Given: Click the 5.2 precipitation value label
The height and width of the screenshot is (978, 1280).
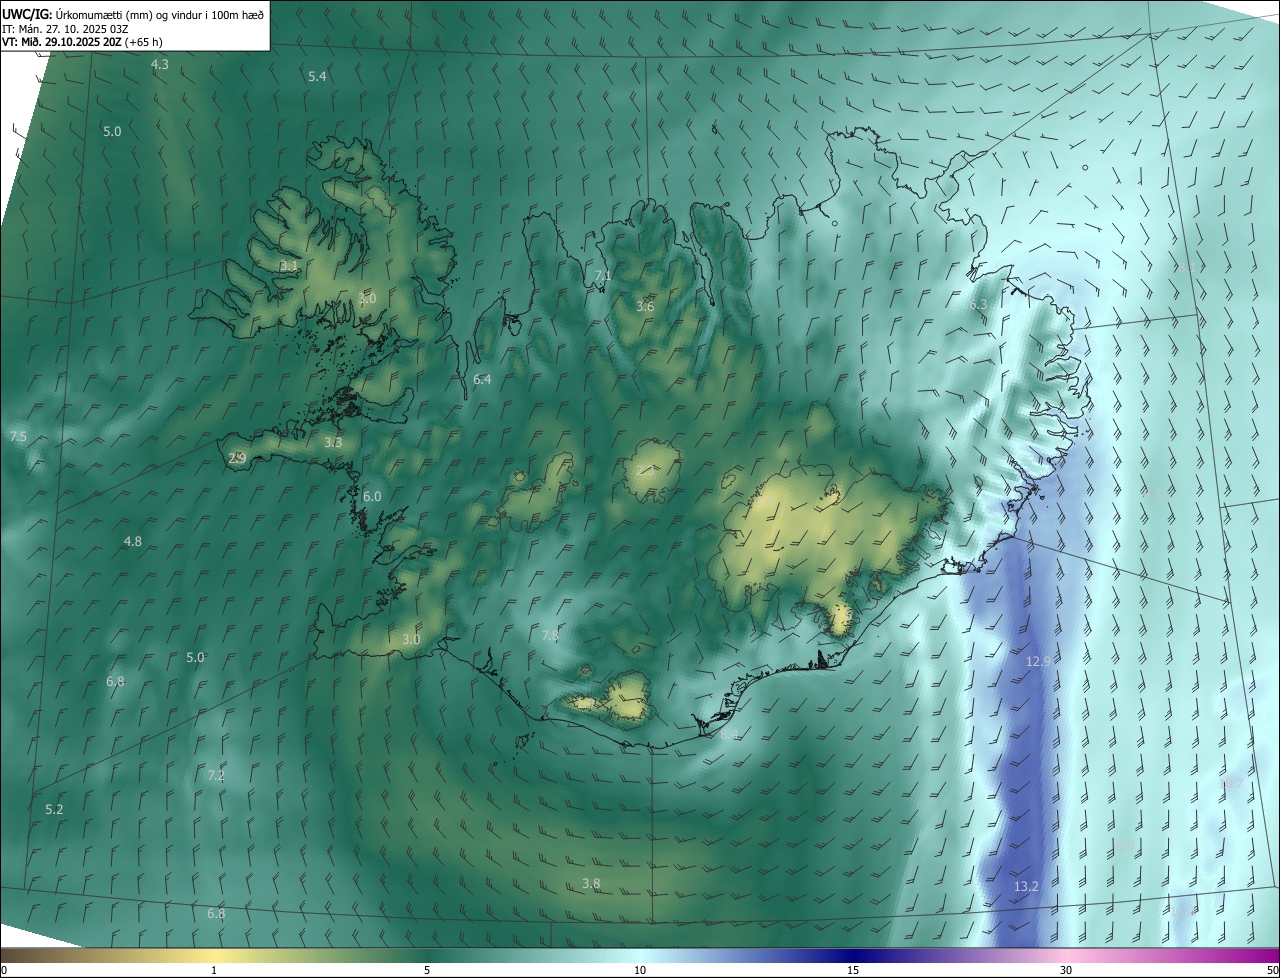Looking at the screenshot, I should tap(54, 810).
